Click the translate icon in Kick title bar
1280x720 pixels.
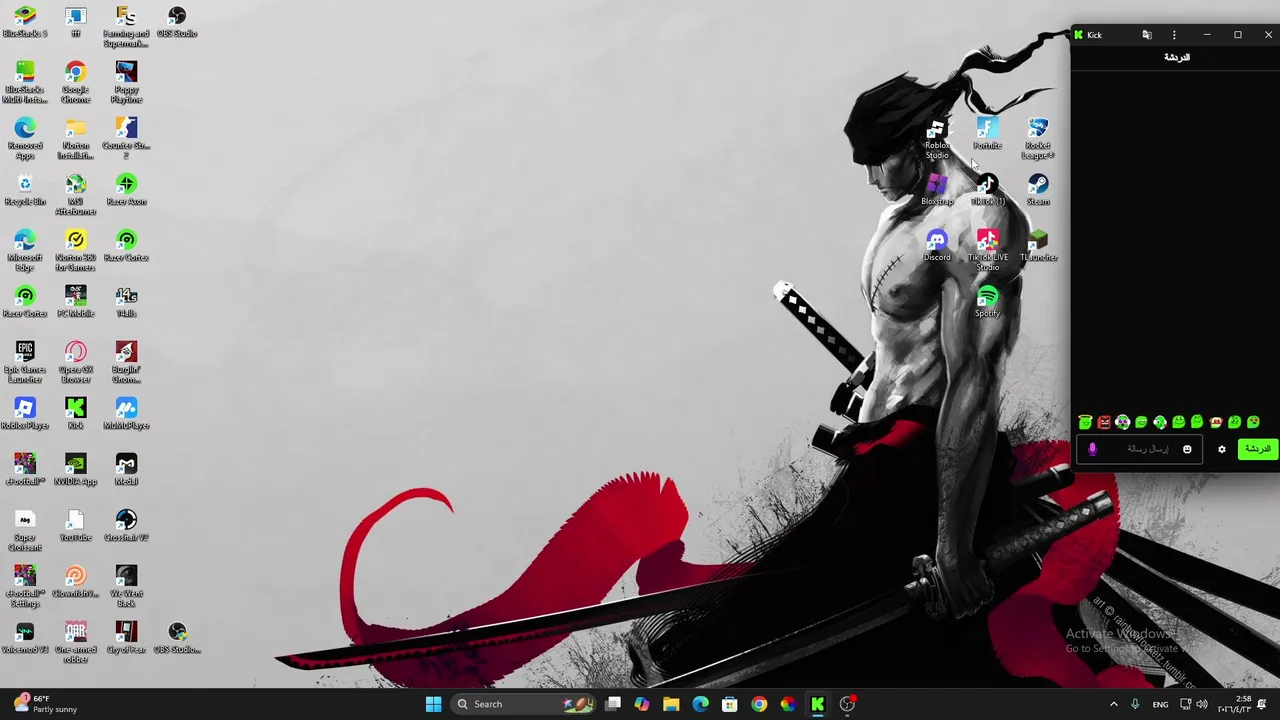(1147, 35)
